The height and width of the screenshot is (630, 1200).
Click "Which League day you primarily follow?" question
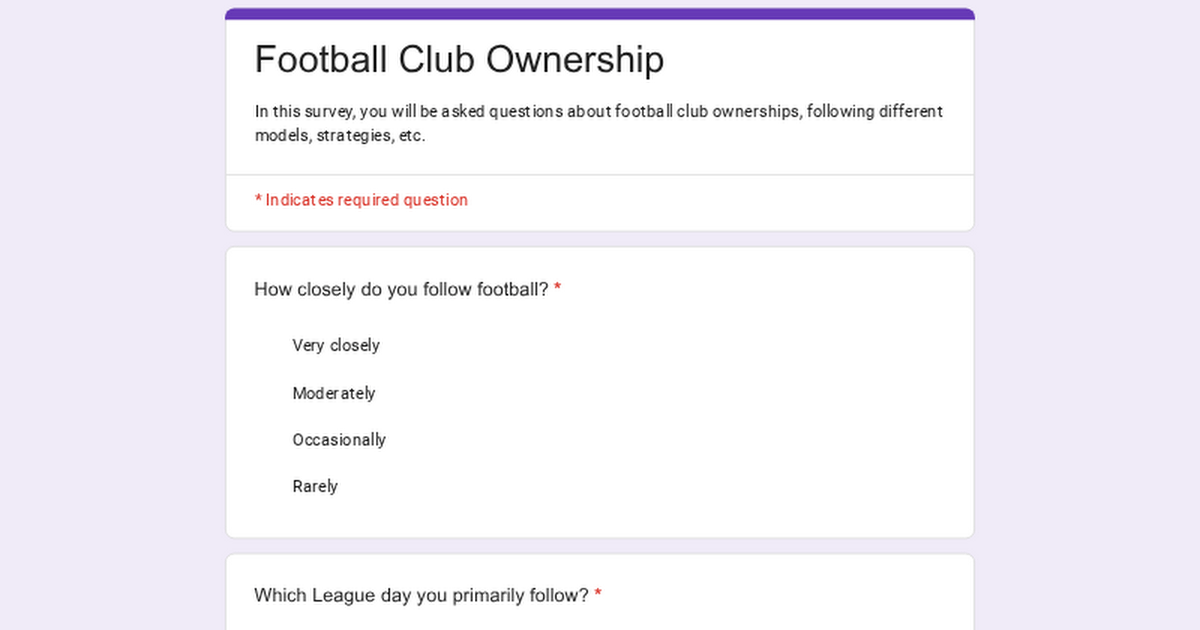[x=421, y=596]
